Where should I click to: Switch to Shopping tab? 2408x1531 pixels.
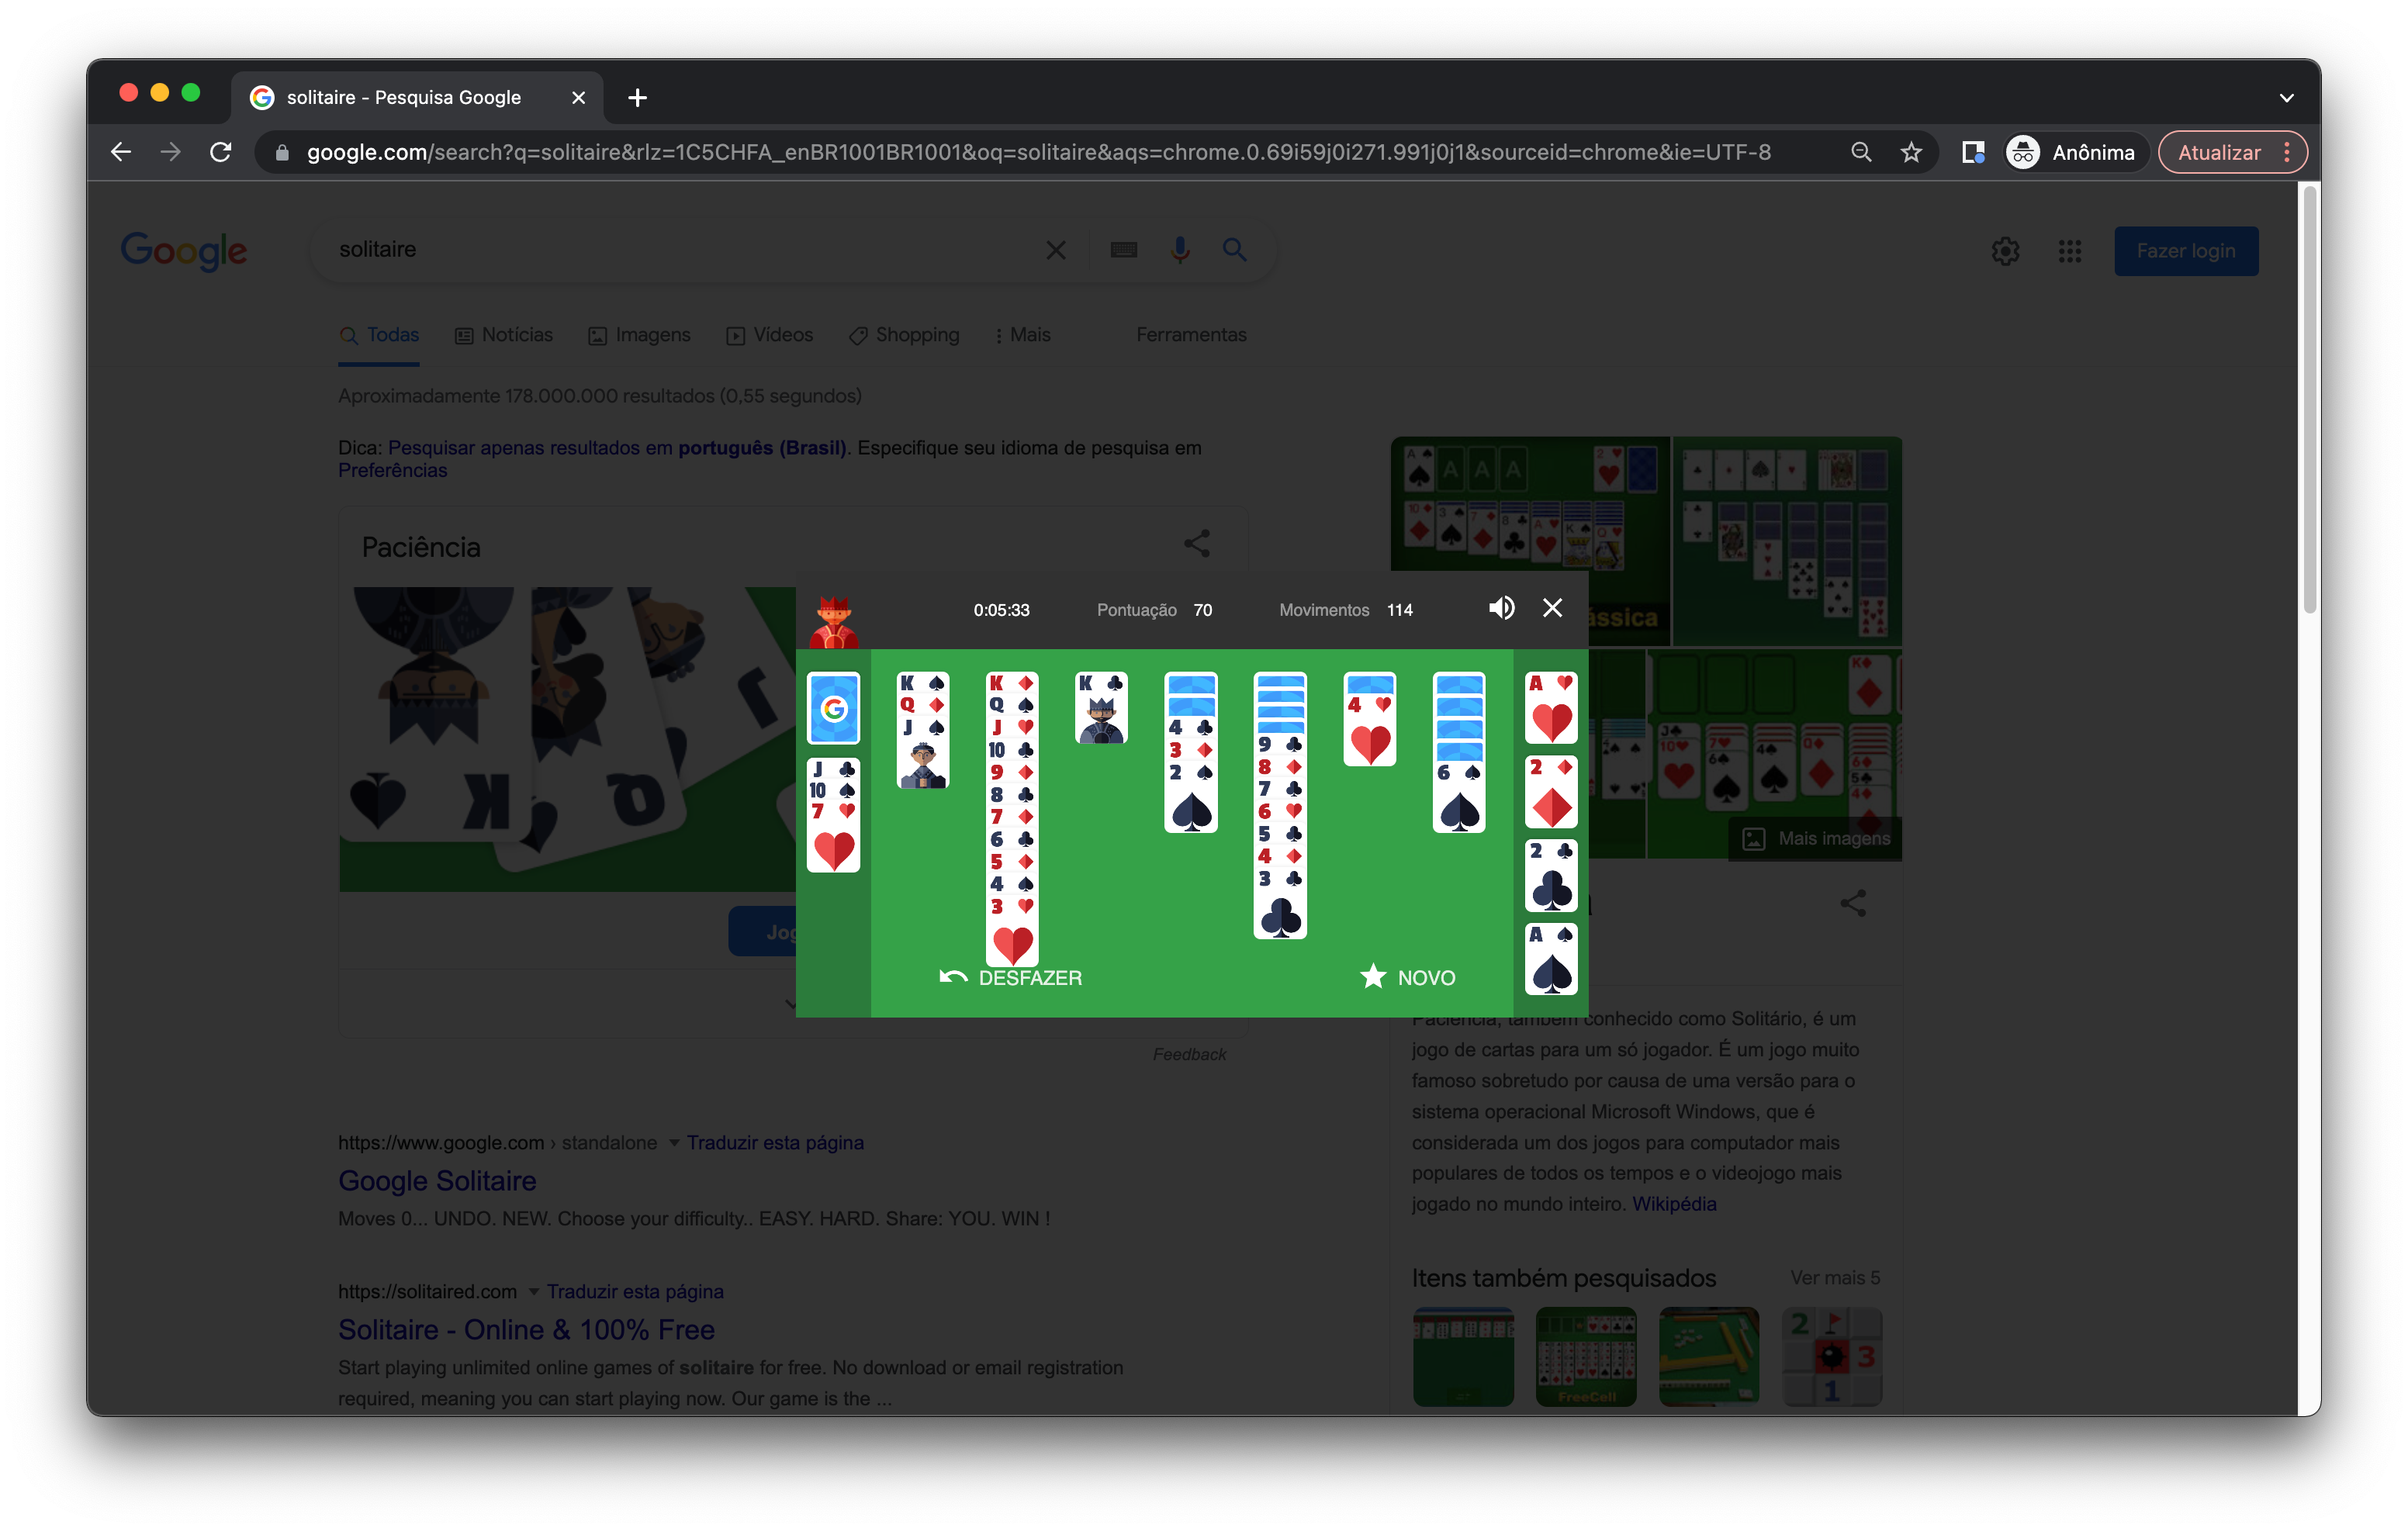point(904,335)
